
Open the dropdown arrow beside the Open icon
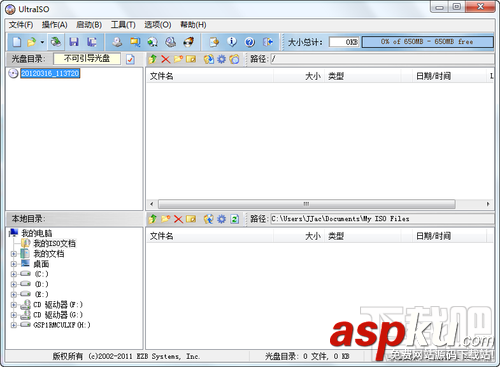click(42, 42)
